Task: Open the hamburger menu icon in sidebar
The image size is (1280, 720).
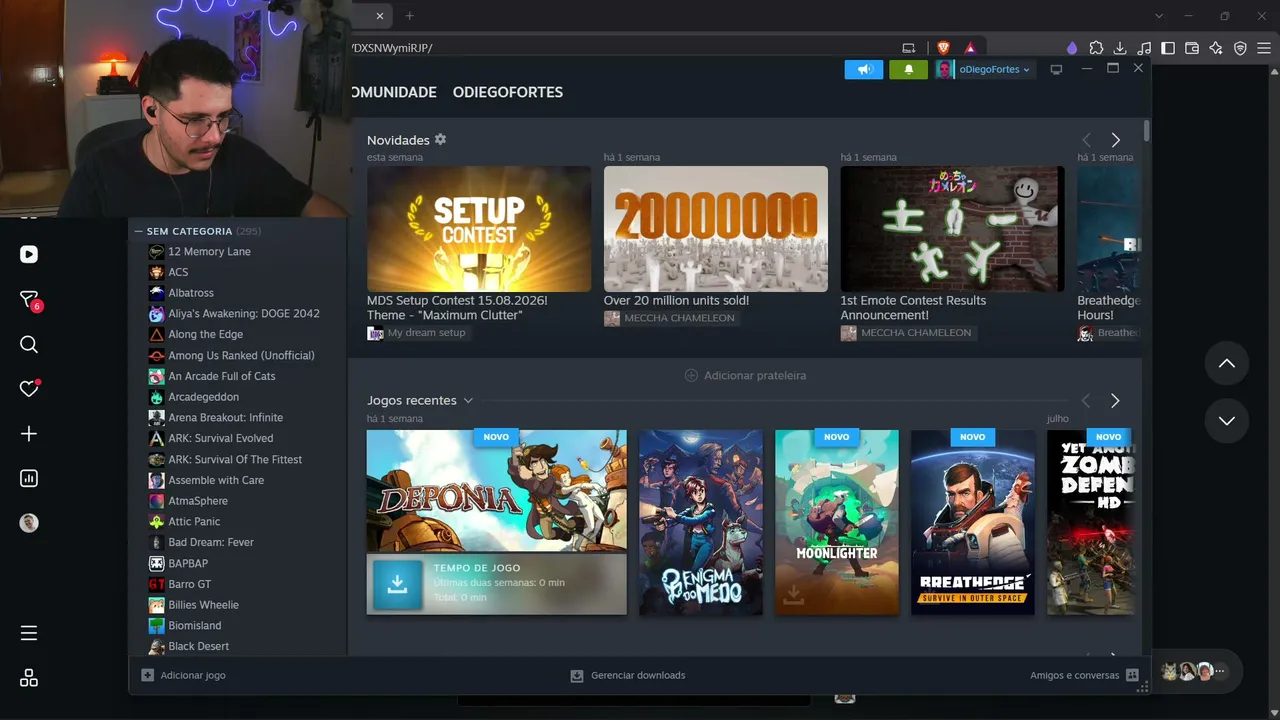Action: click(29, 633)
